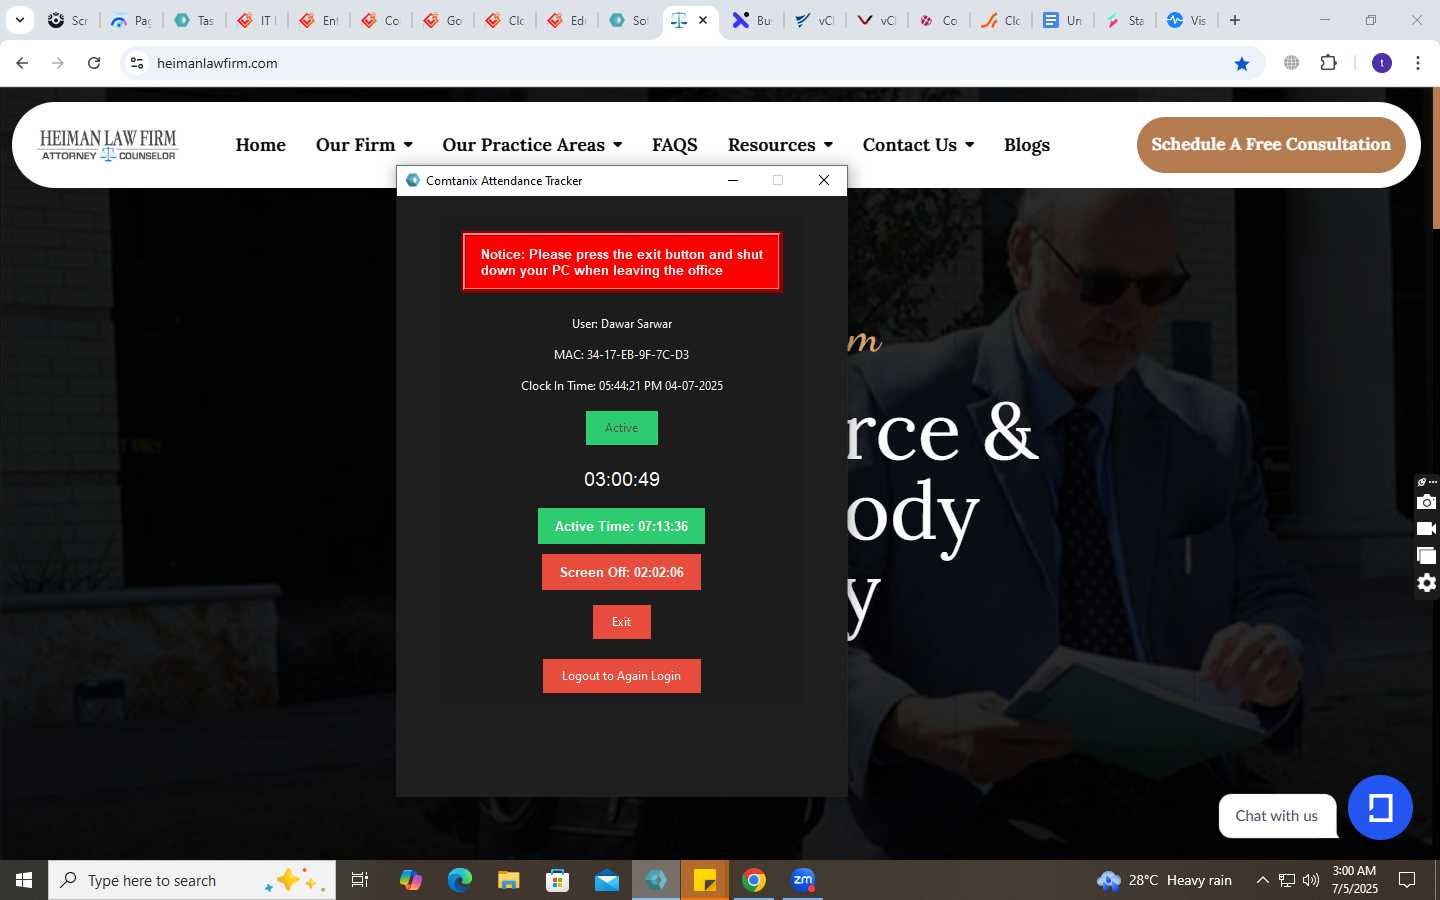Open Sticky Notes from the taskbar

(x=705, y=880)
